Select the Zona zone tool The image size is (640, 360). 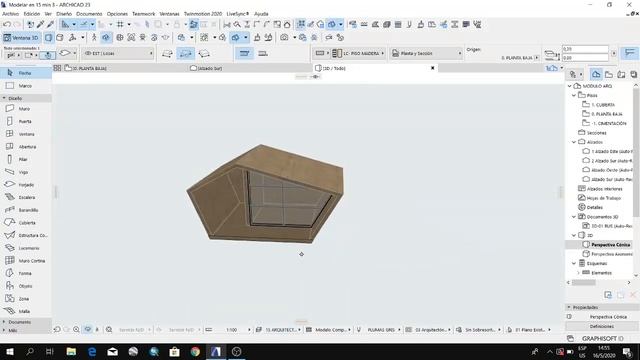click(25, 299)
